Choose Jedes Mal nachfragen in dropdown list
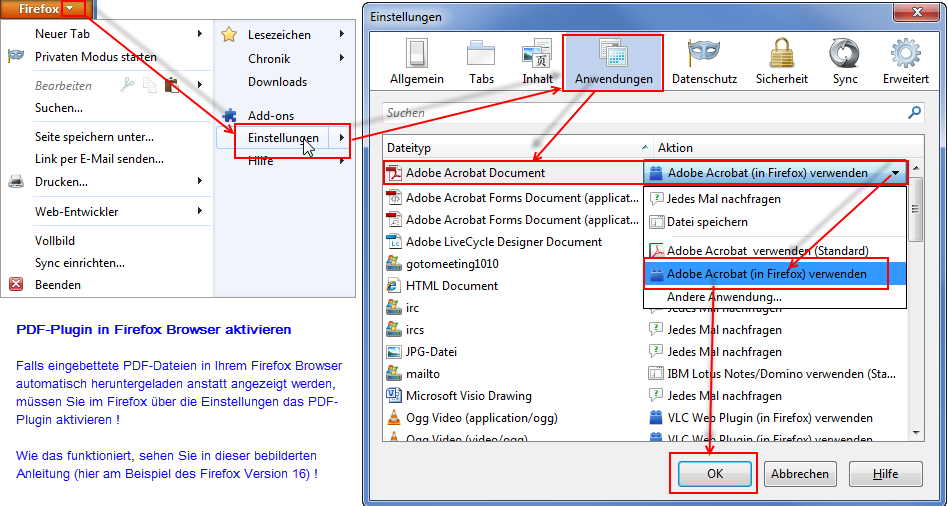The height and width of the screenshot is (506, 948). [775, 199]
